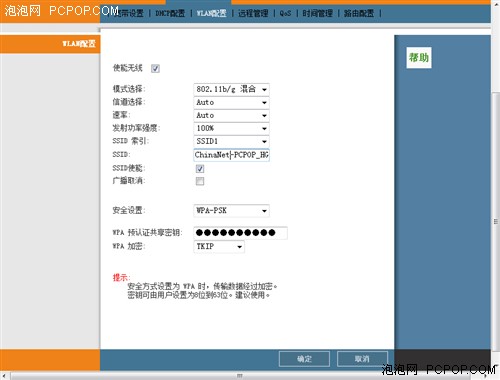Click the 取消 cancel button
This screenshot has height=380, width=500.
click(x=362, y=359)
